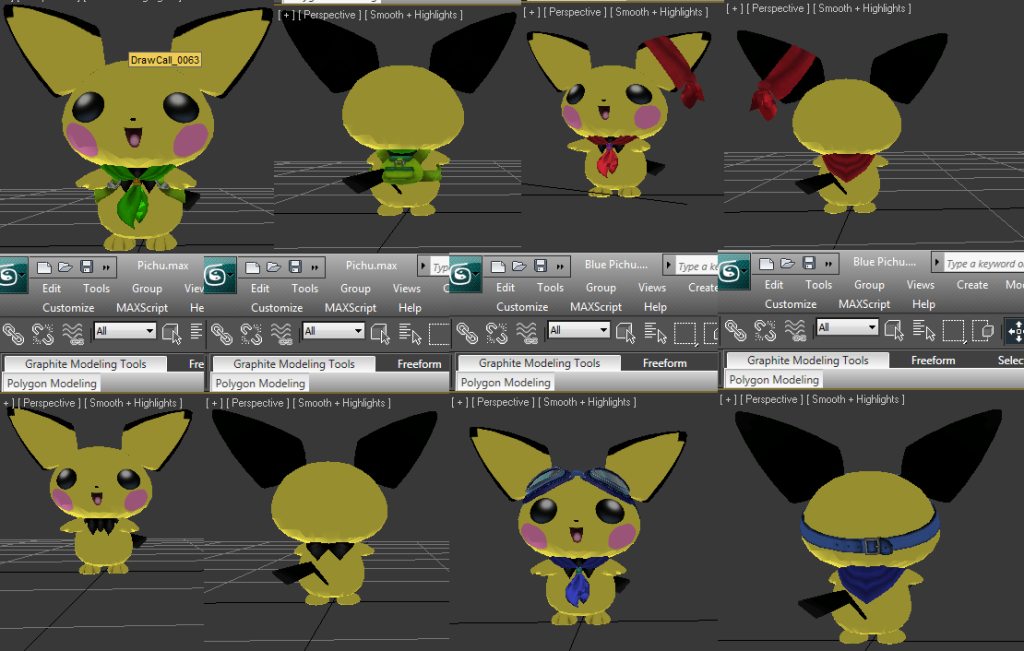
Task: Click Save icon in left Blue Pichu window
Action: (540, 266)
